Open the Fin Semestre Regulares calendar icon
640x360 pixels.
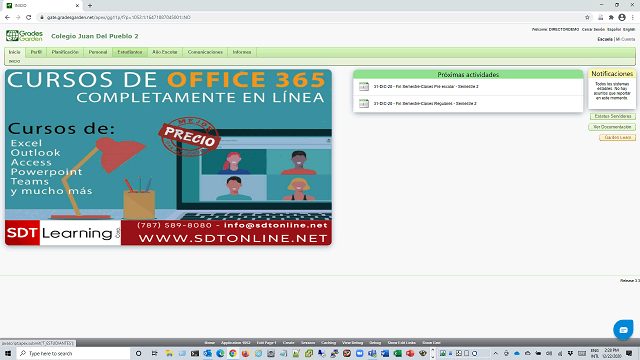click(x=364, y=104)
